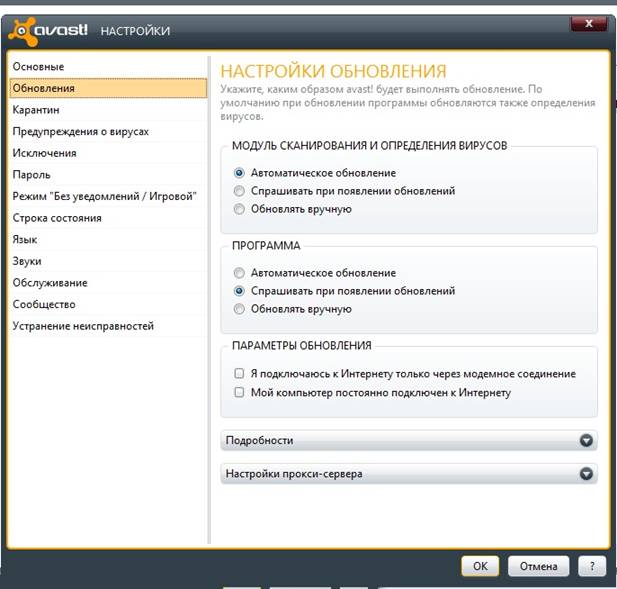The image size is (617, 589).
Task: Expand the Подробности section
Action: click(x=409, y=440)
